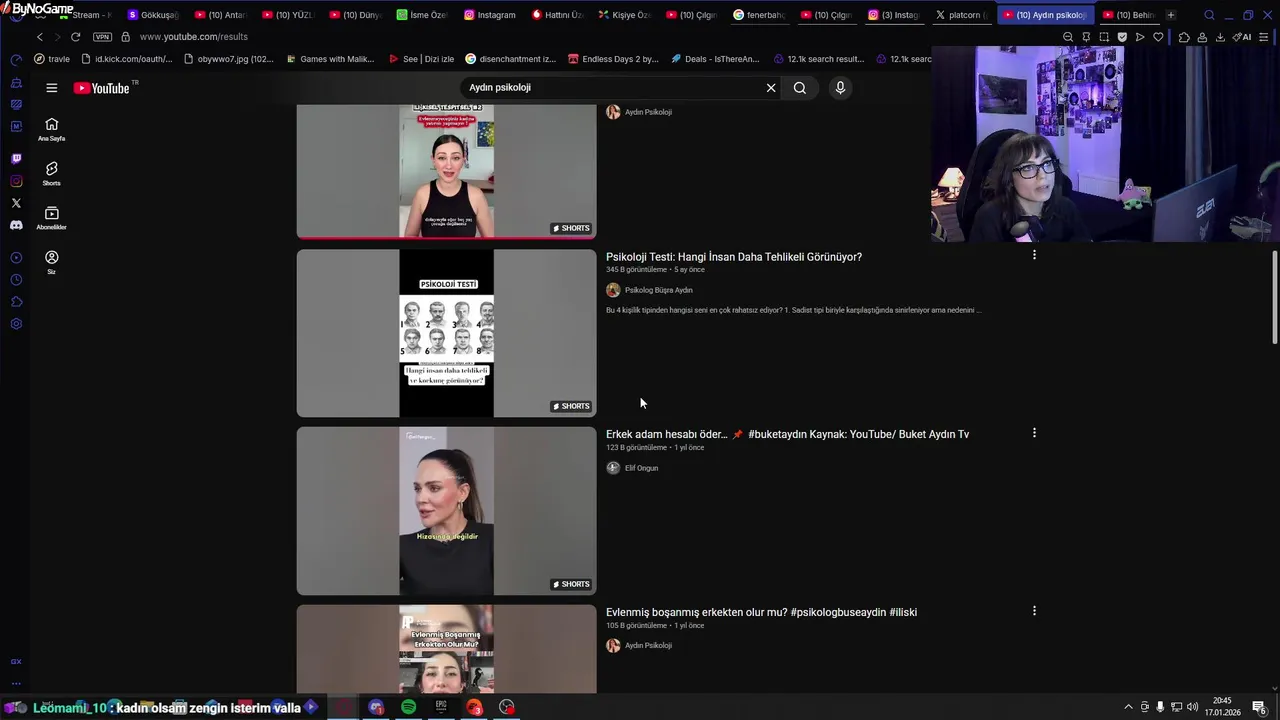Click the browser back arrow
The width and height of the screenshot is (1280, 720).
40,37
